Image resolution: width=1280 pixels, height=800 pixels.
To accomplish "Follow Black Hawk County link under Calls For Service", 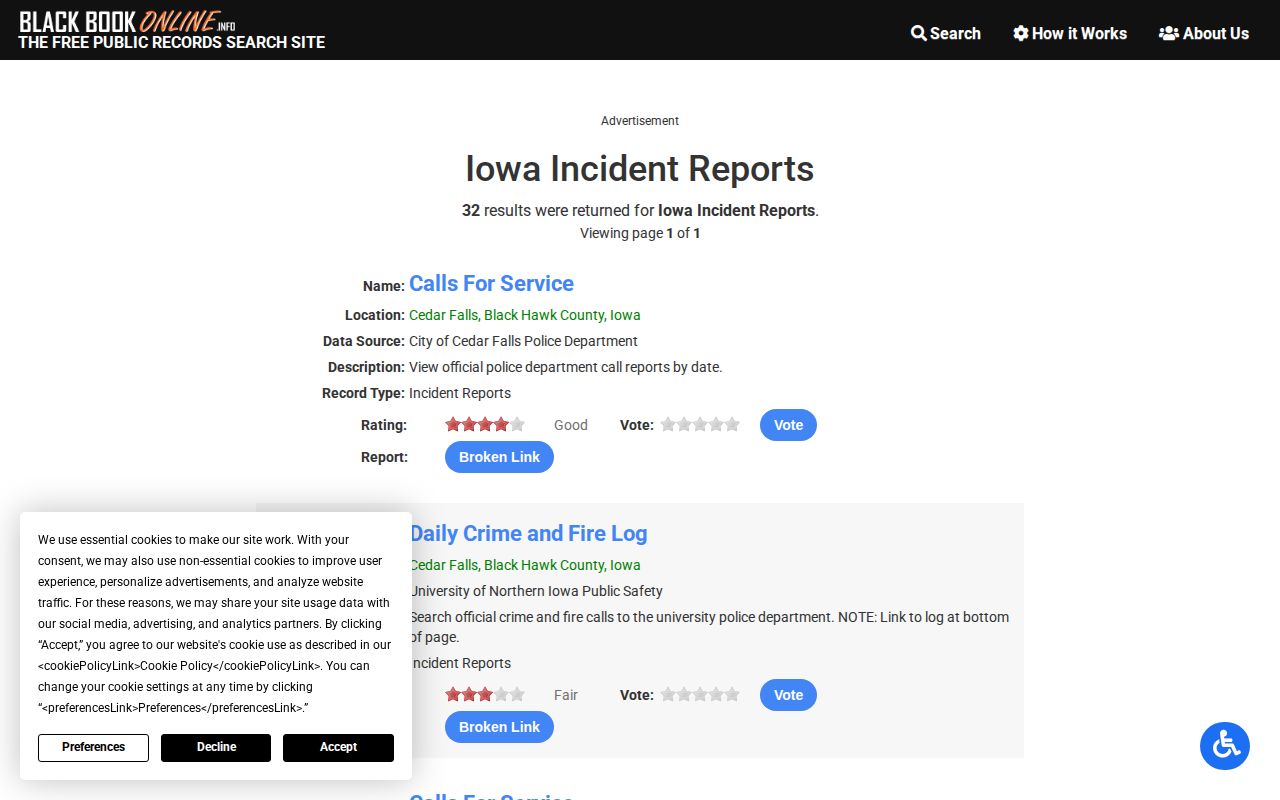I will 544,315.
